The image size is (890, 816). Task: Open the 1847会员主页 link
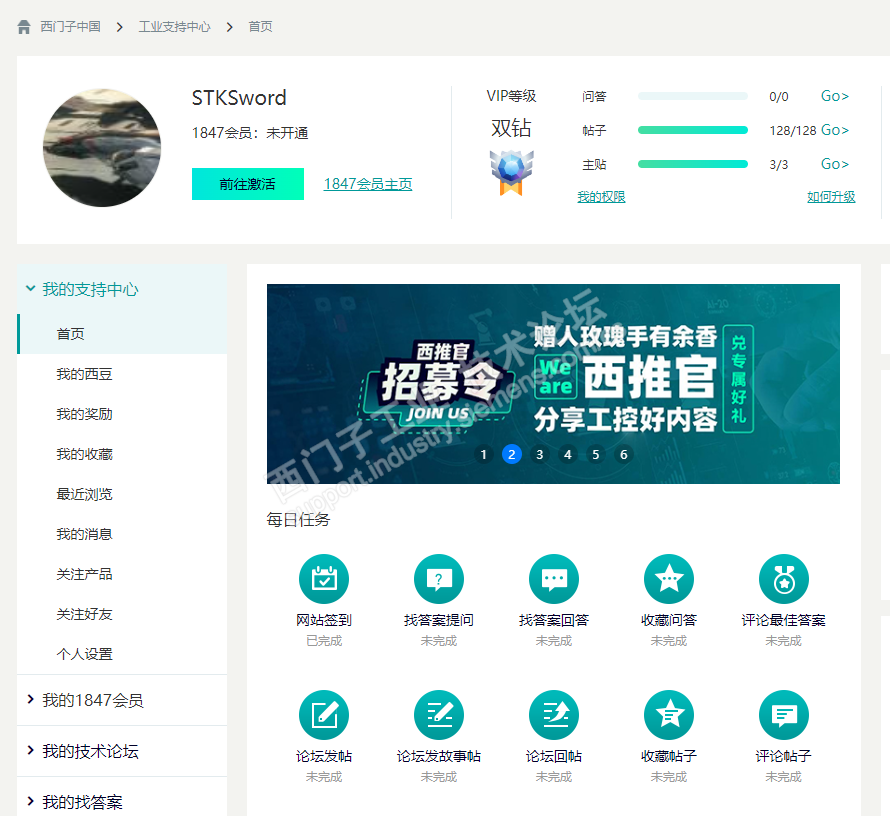(368, 184)
